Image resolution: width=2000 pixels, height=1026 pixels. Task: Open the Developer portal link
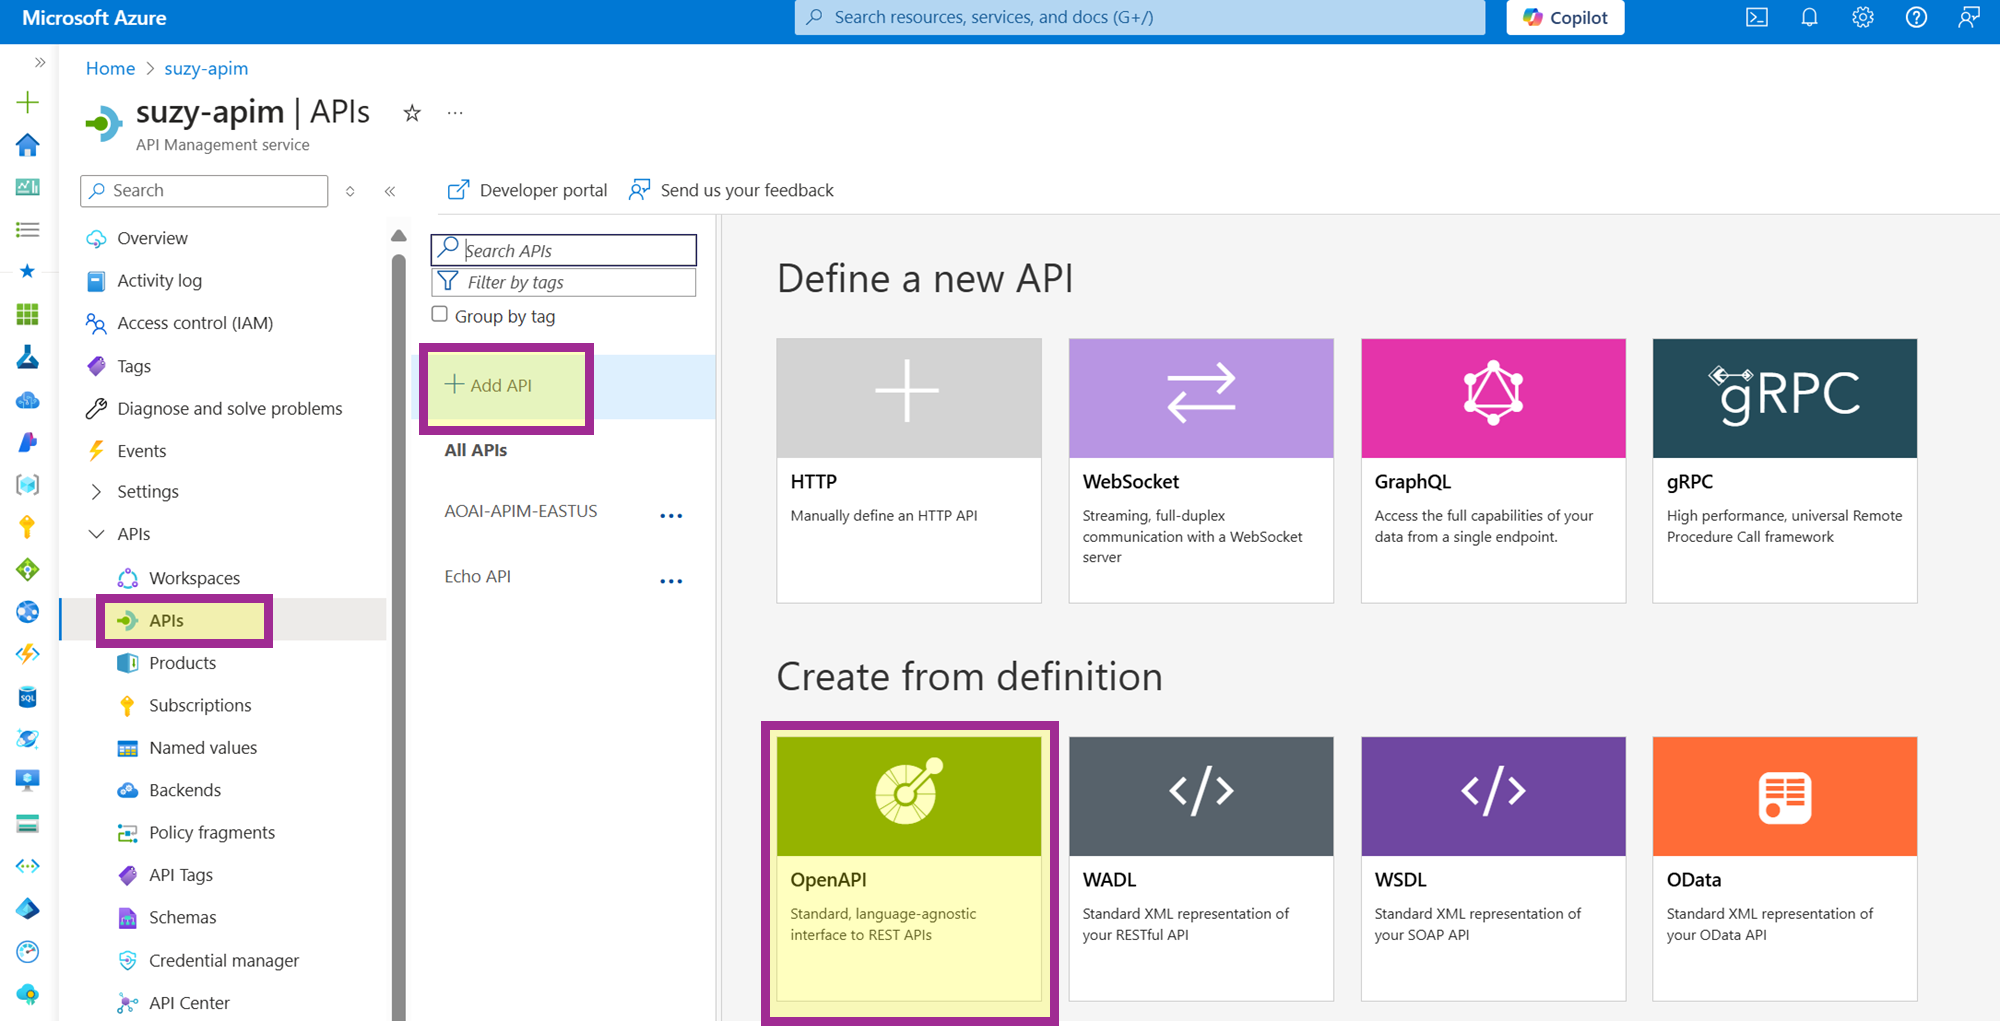528,190
